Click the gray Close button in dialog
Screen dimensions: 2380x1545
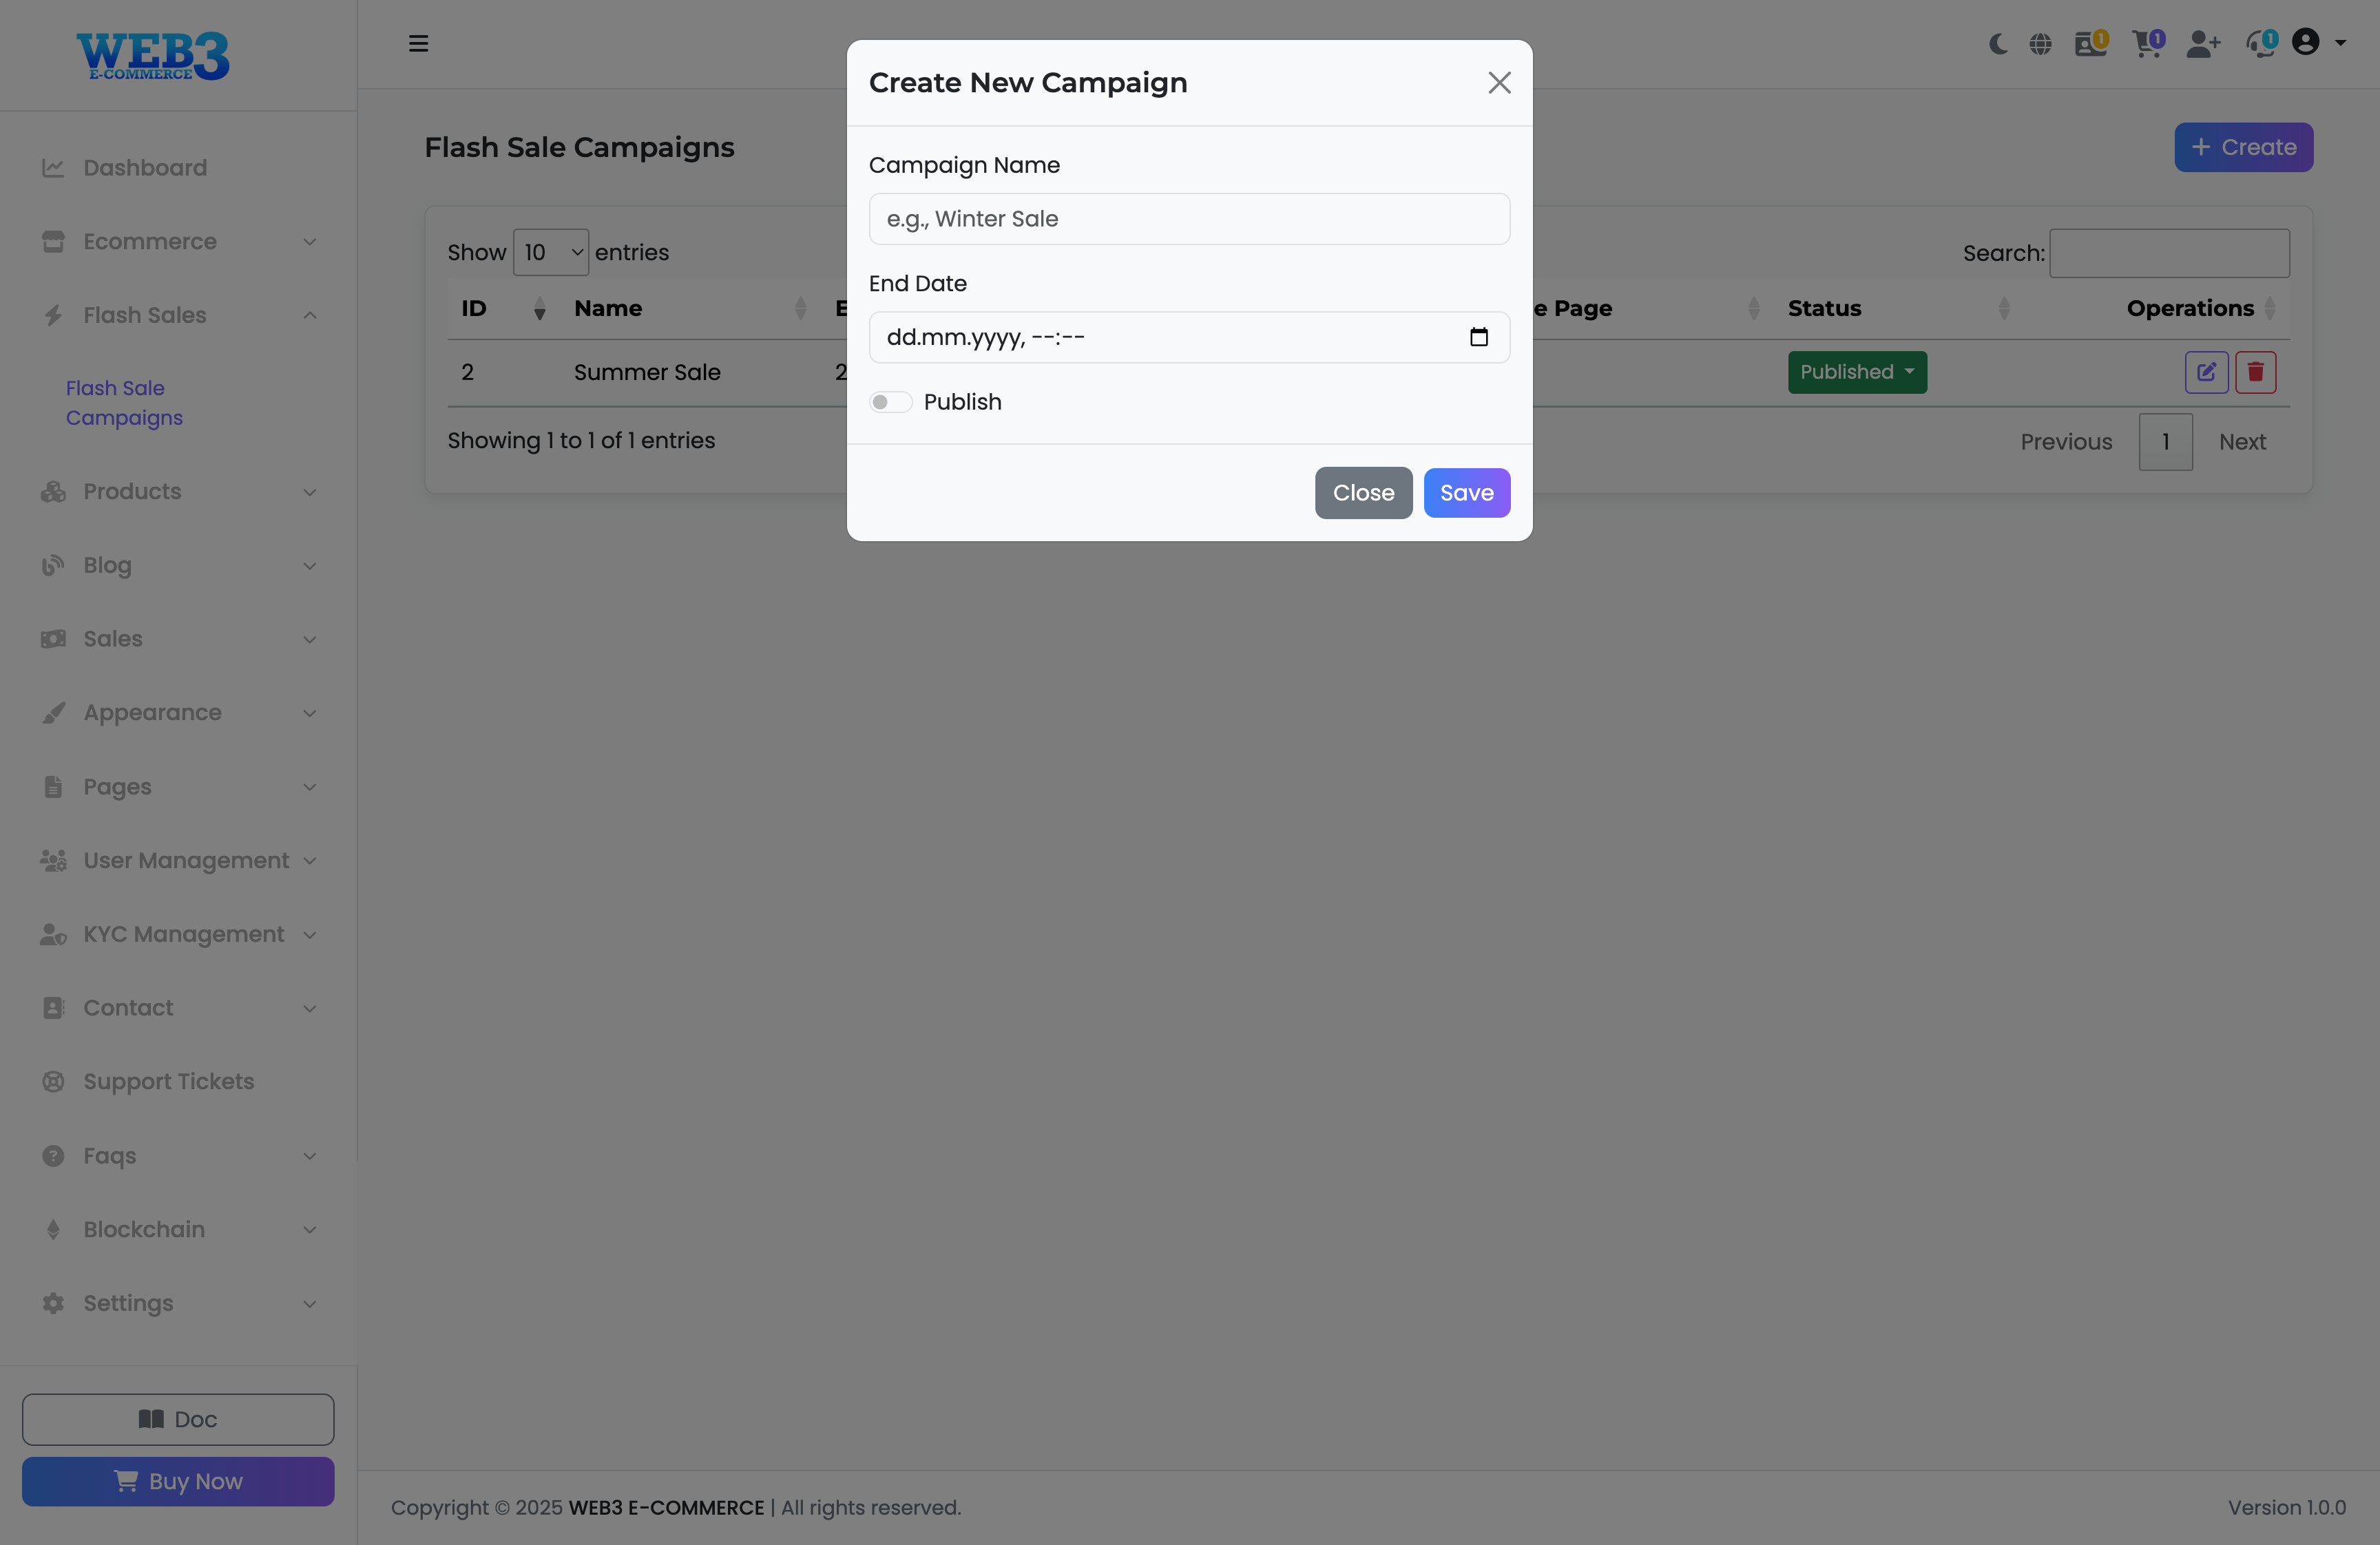click(x=1362, y=493)
